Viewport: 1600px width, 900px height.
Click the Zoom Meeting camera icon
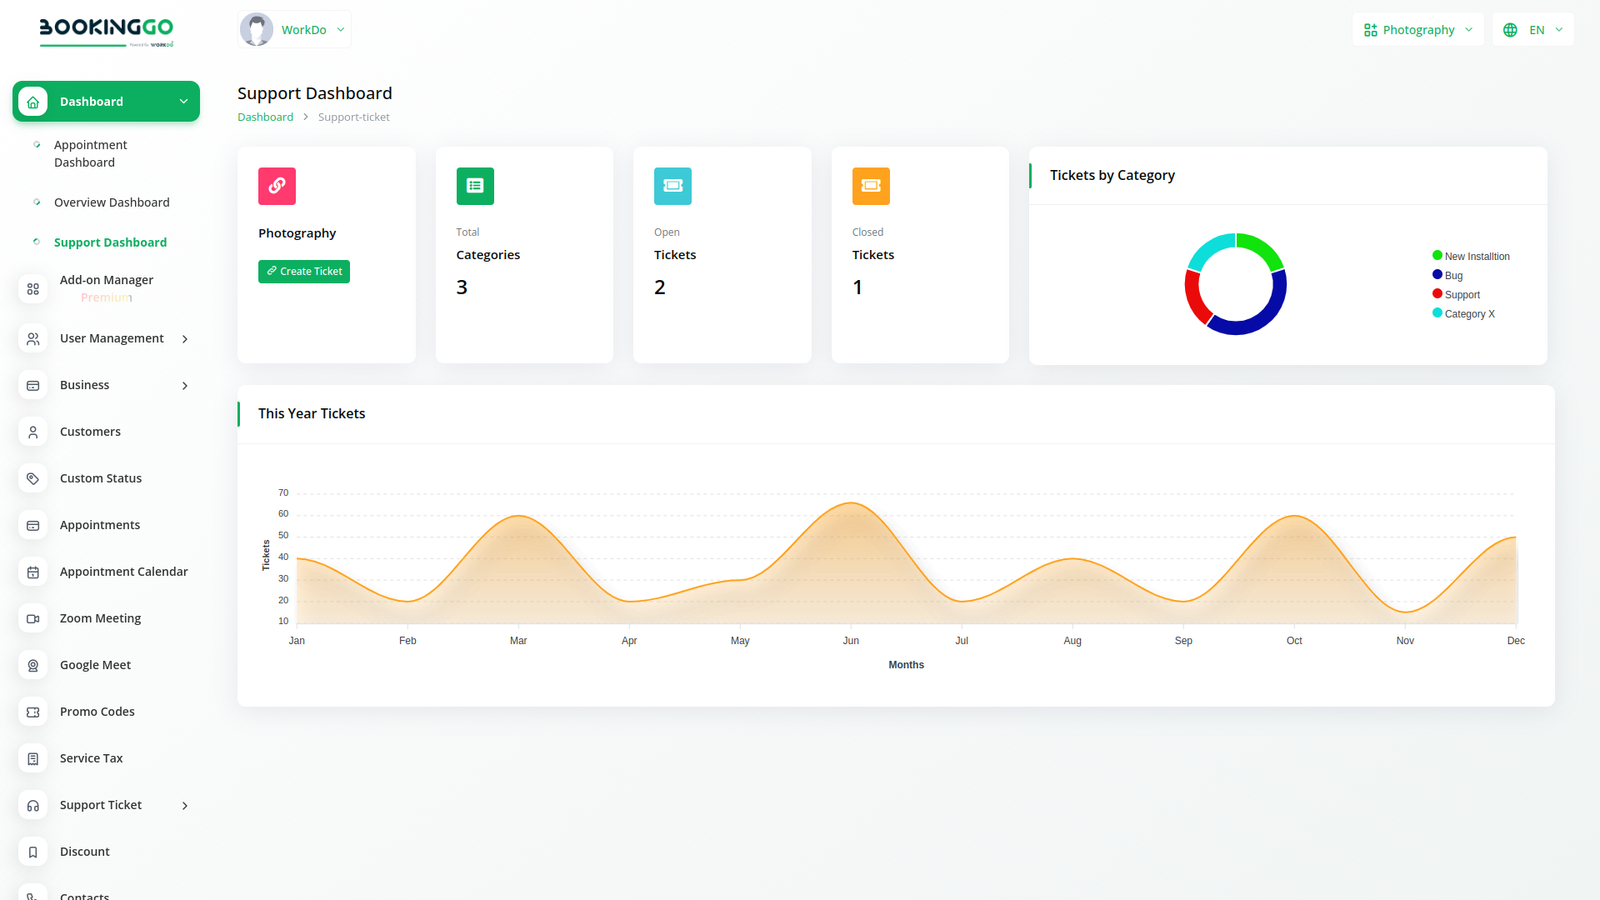33,619
